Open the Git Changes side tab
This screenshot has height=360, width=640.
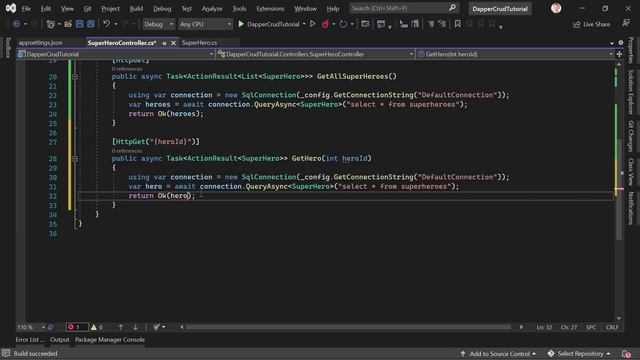631,136
